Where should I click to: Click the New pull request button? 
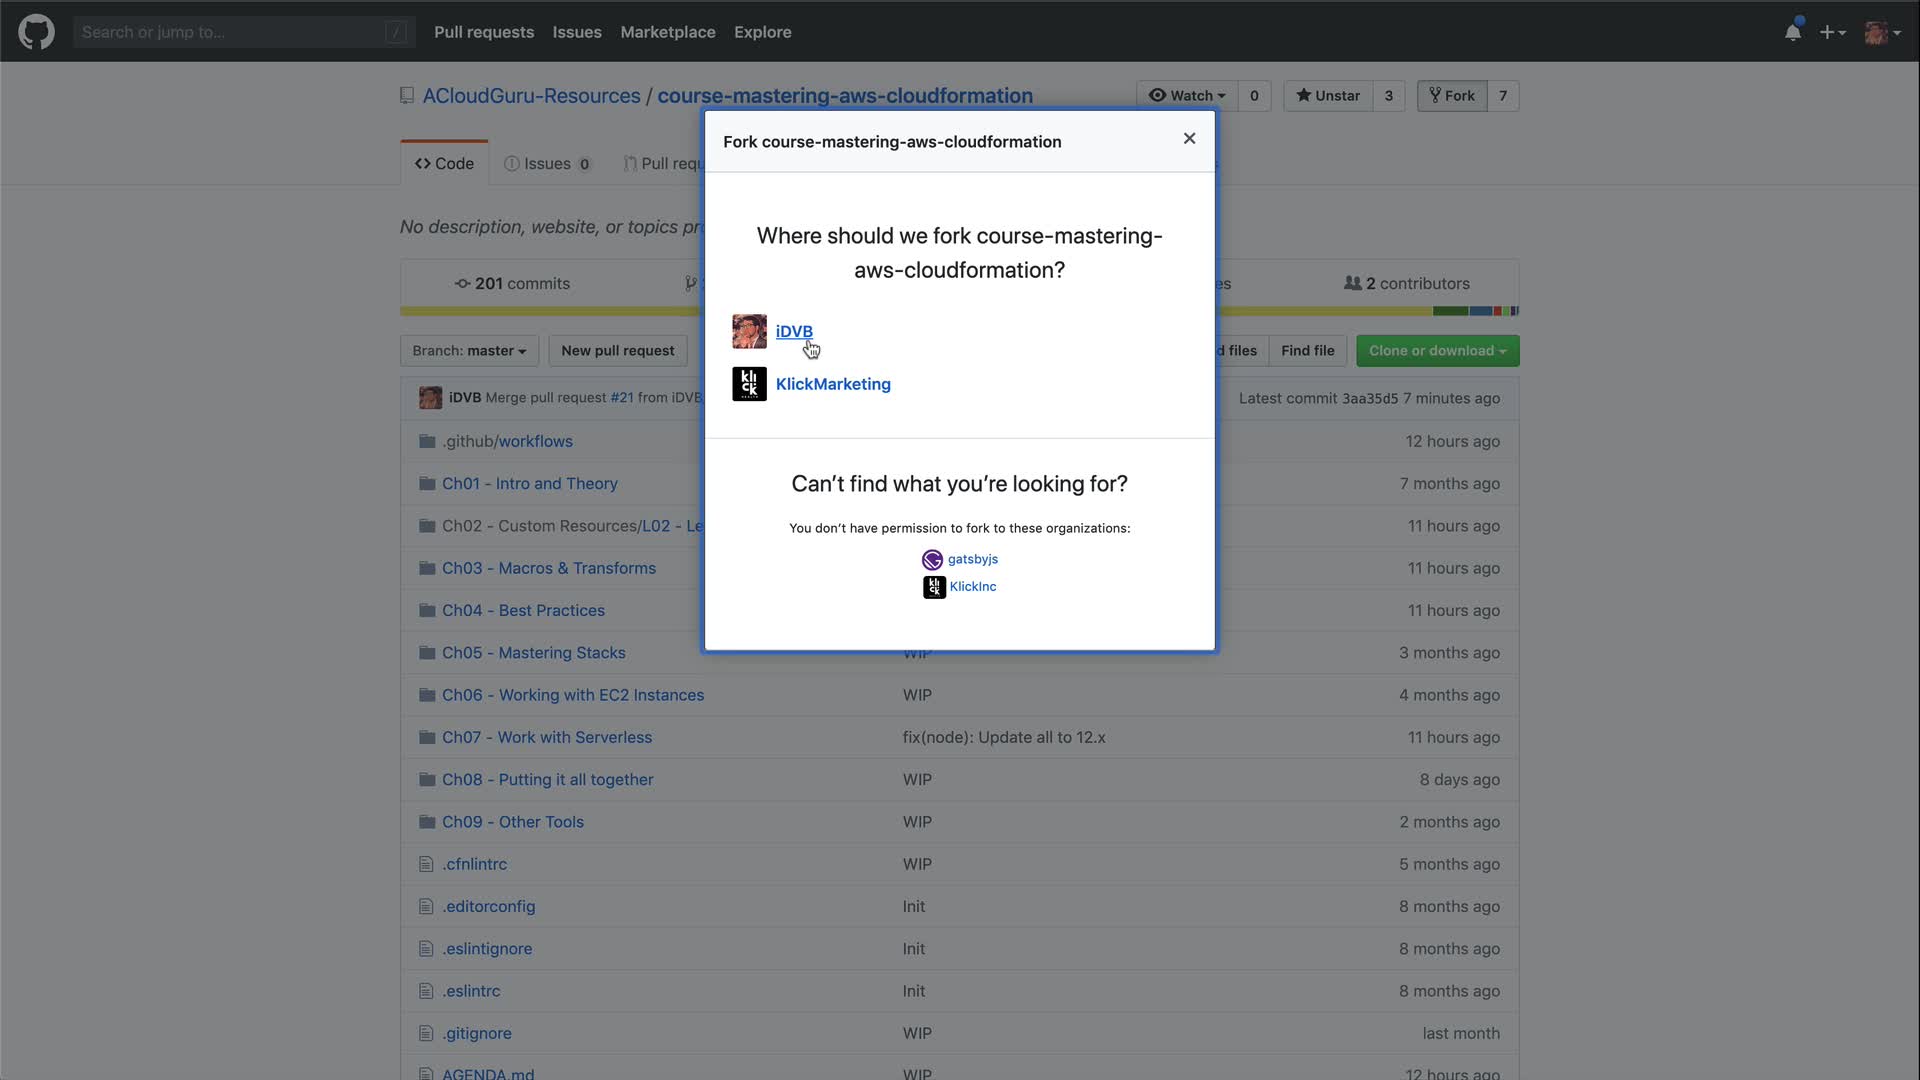[x=617, y=351]
